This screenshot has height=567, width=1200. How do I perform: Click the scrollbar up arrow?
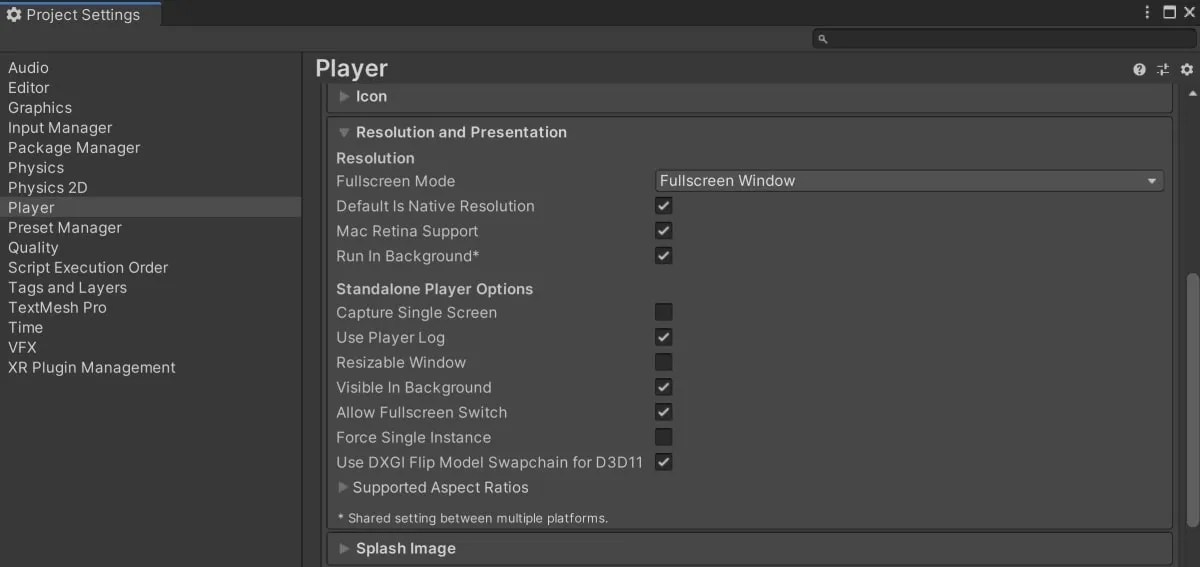click(x=1191, y=92)
